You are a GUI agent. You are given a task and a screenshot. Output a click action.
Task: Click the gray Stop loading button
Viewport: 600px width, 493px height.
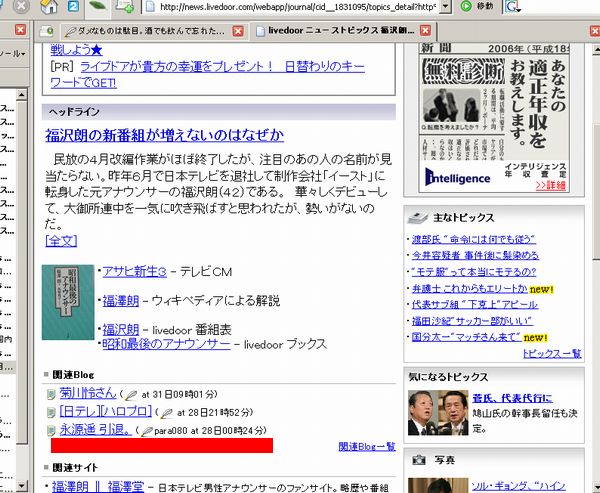[21, 6]
